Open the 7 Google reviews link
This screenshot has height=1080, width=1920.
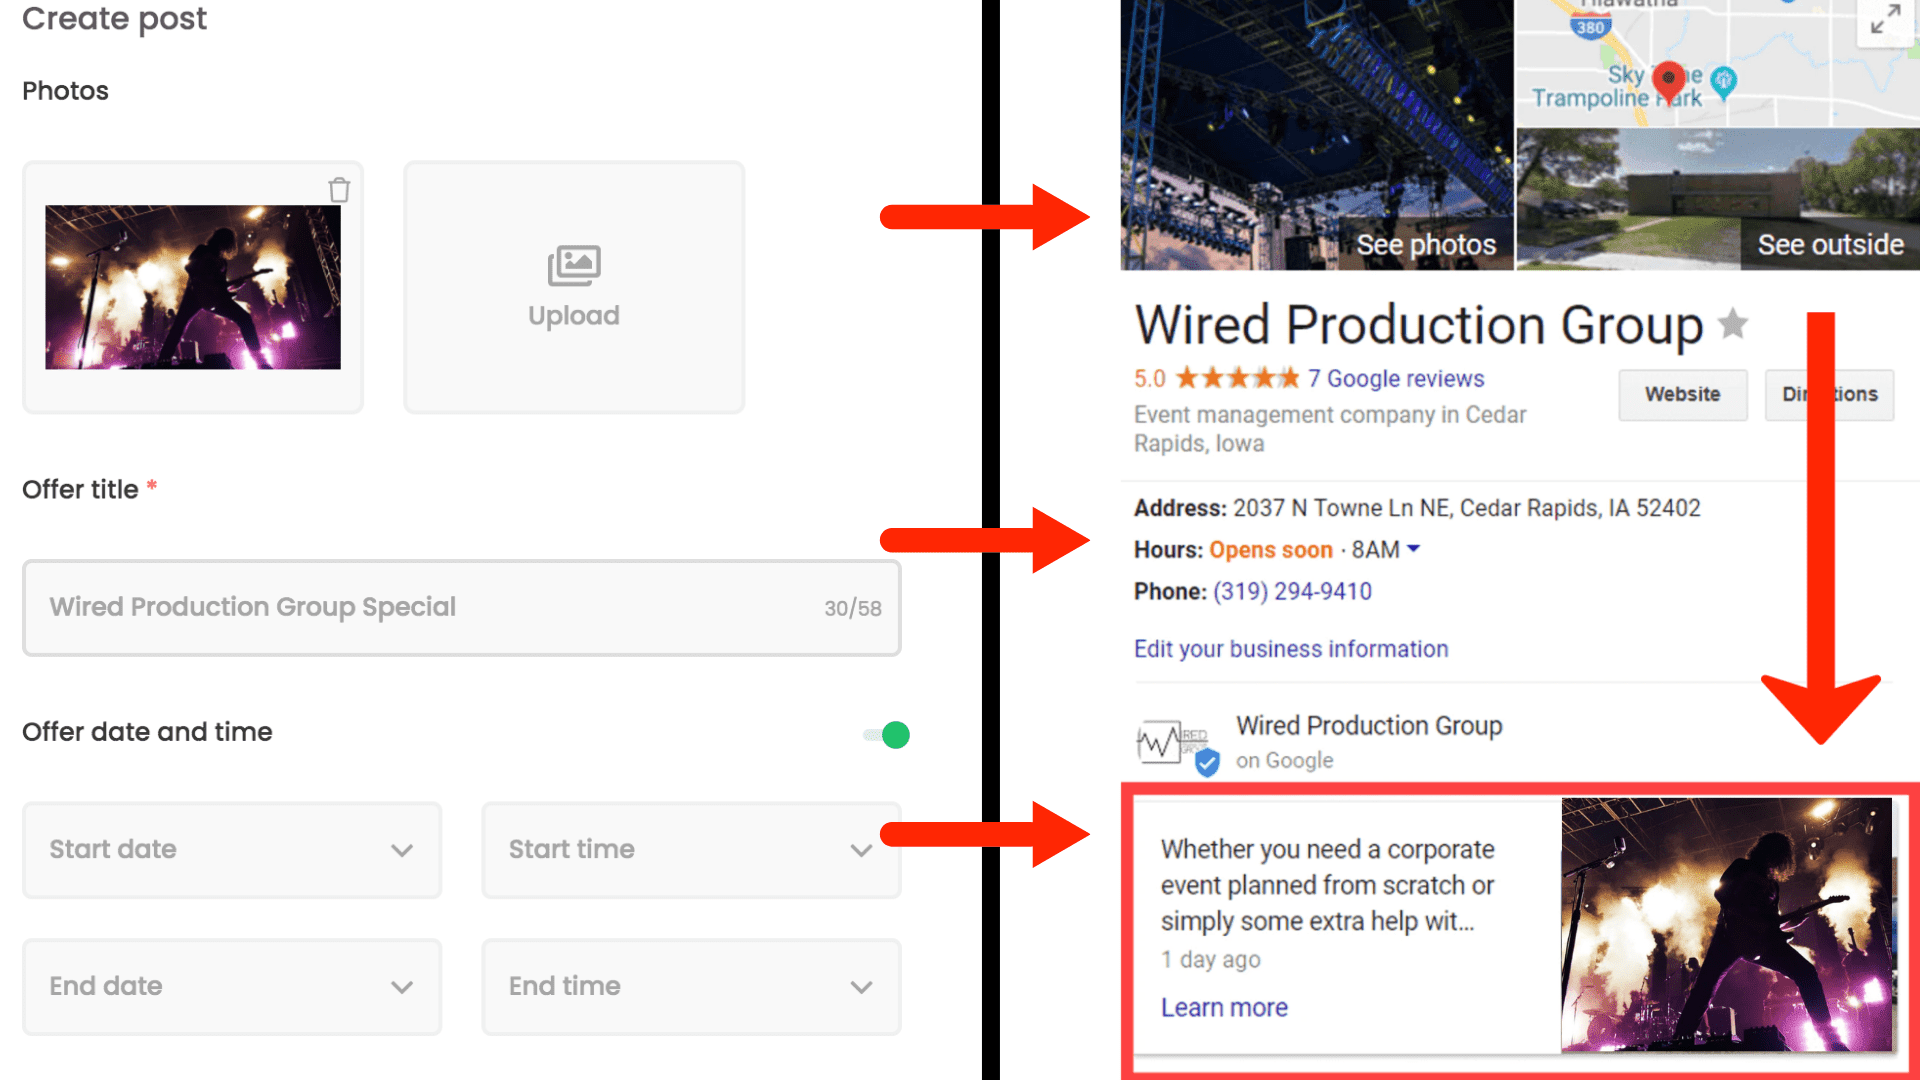(x=1396, y=379)
